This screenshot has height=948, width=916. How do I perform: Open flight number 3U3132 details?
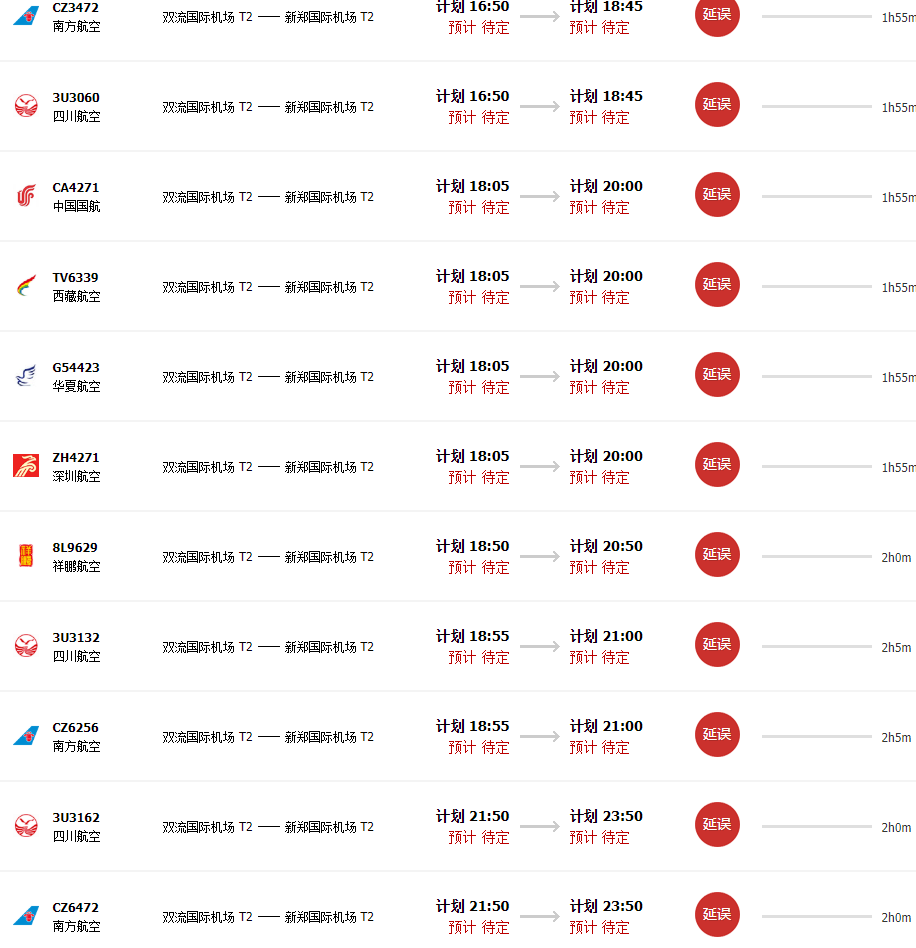click(76, 637)
